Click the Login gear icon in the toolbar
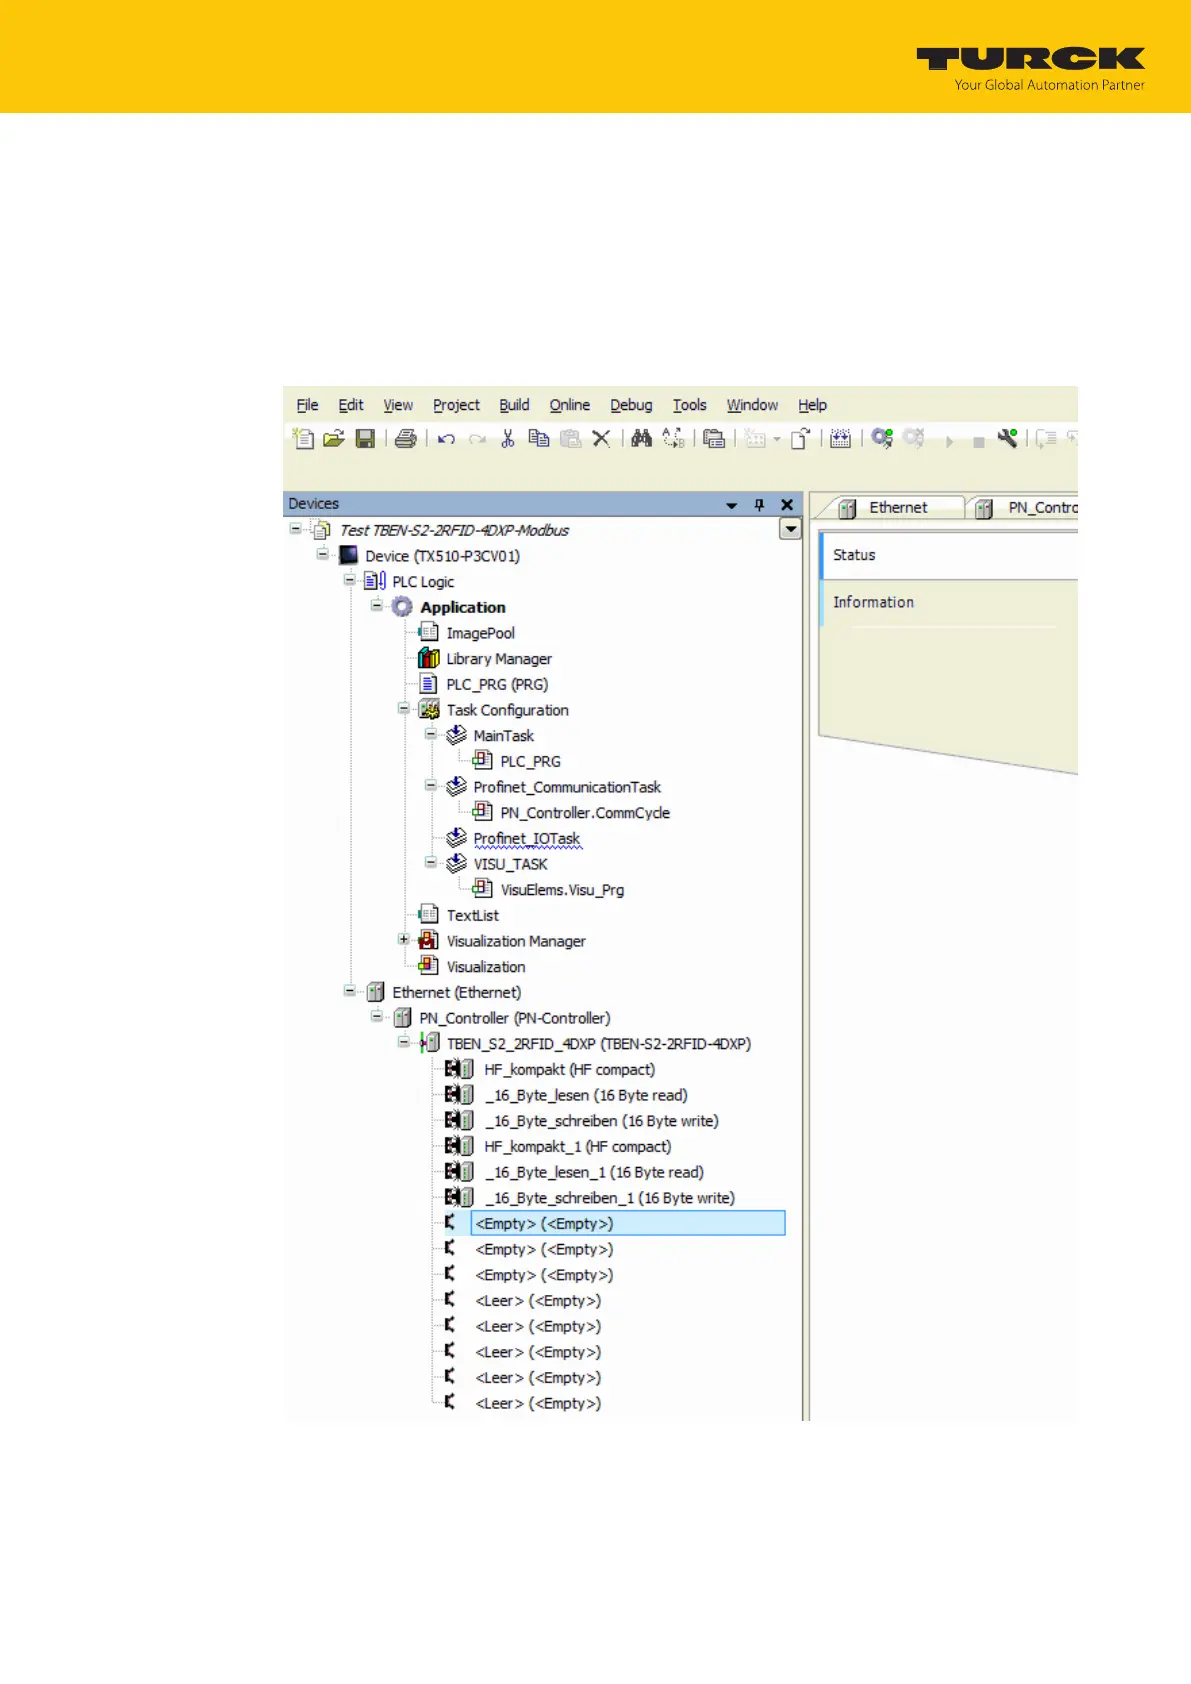 tap(882, 438)
